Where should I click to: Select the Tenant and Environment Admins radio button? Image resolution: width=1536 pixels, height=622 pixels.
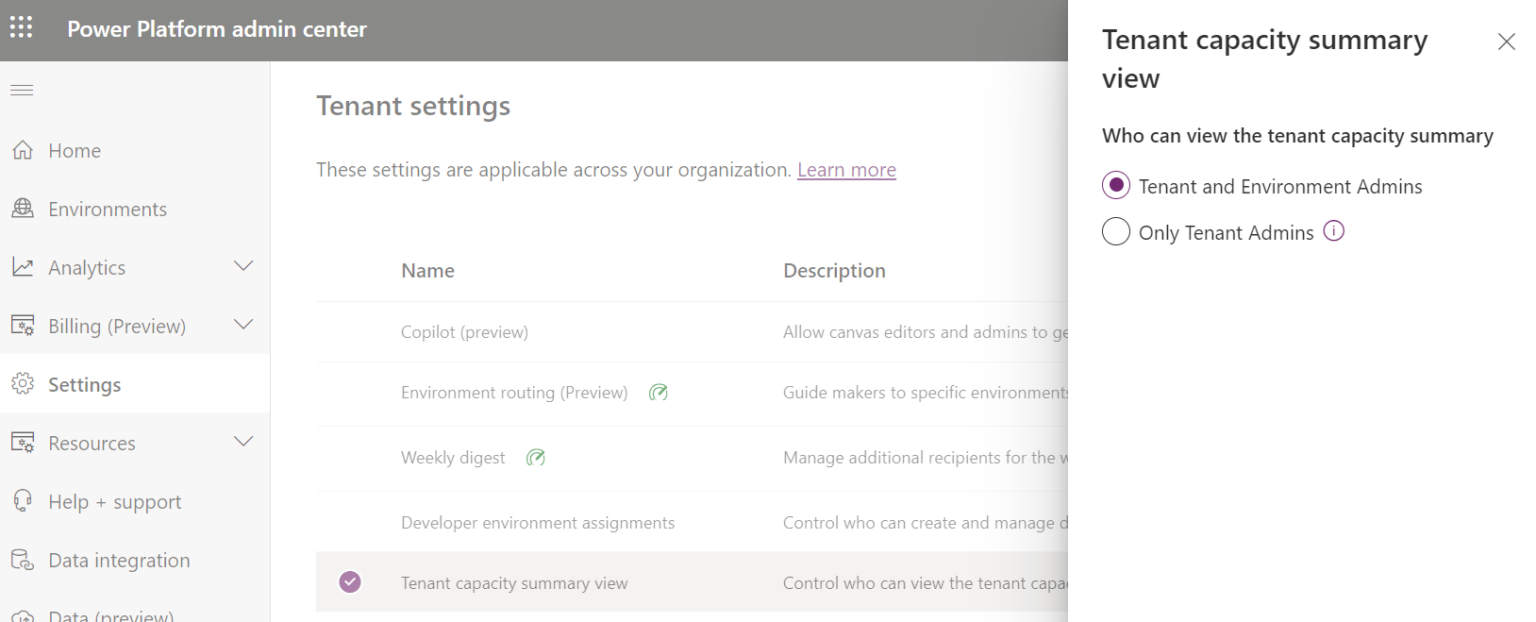pos(1116,185)
